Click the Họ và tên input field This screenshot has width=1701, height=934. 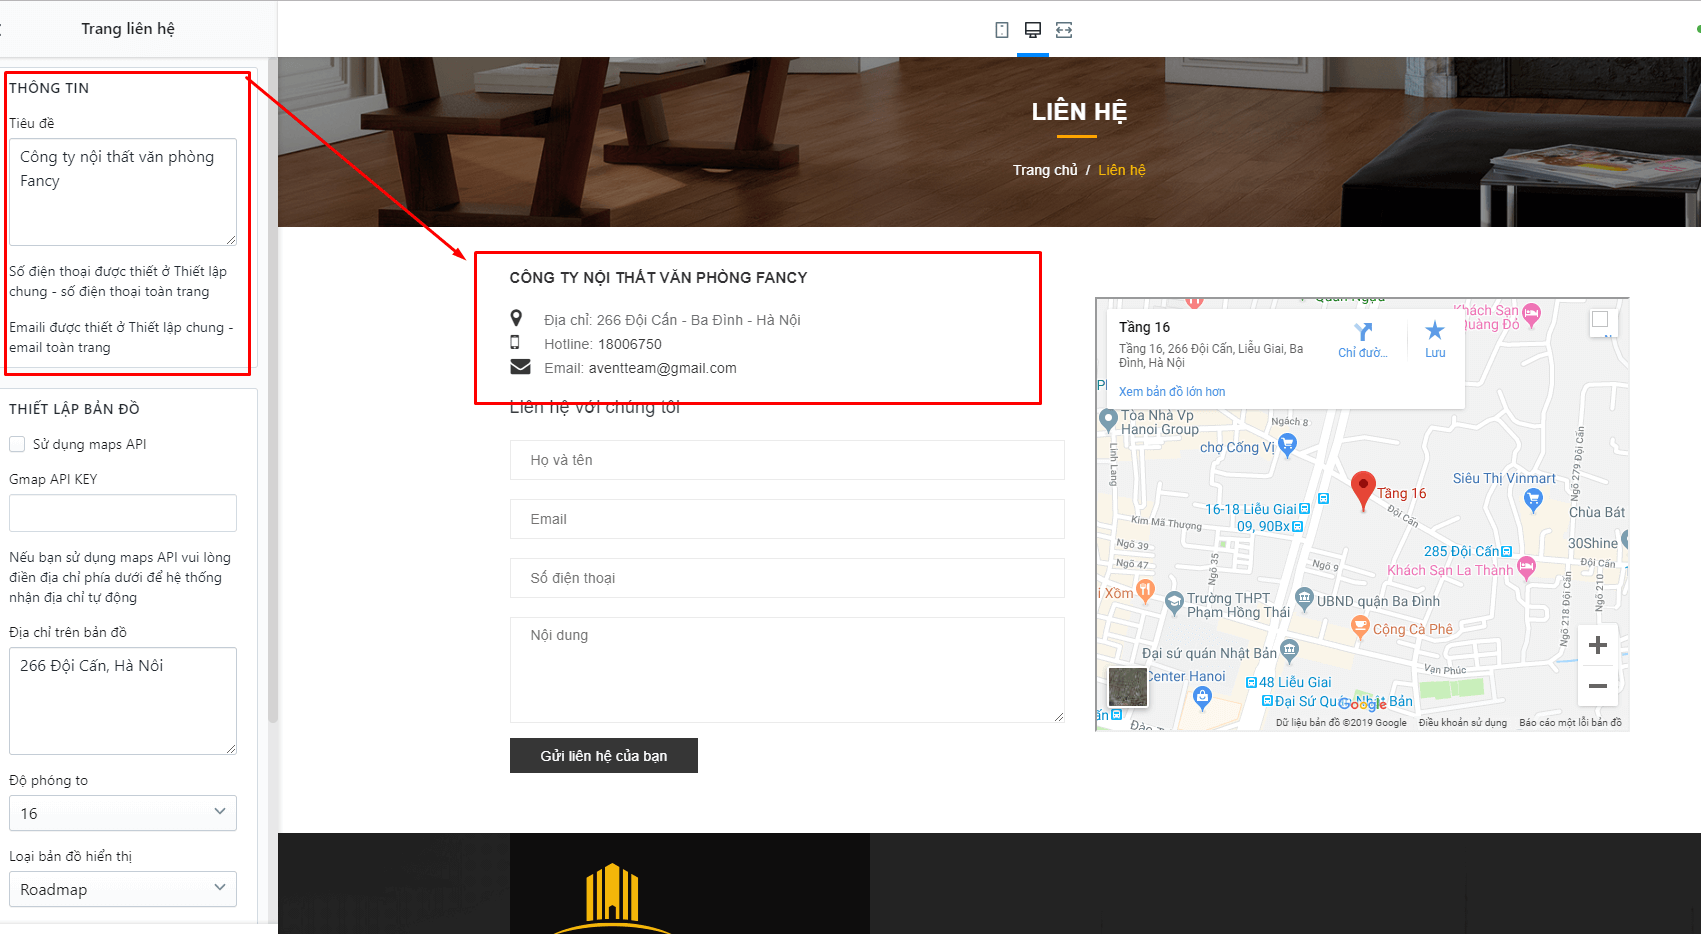point(787,460)
